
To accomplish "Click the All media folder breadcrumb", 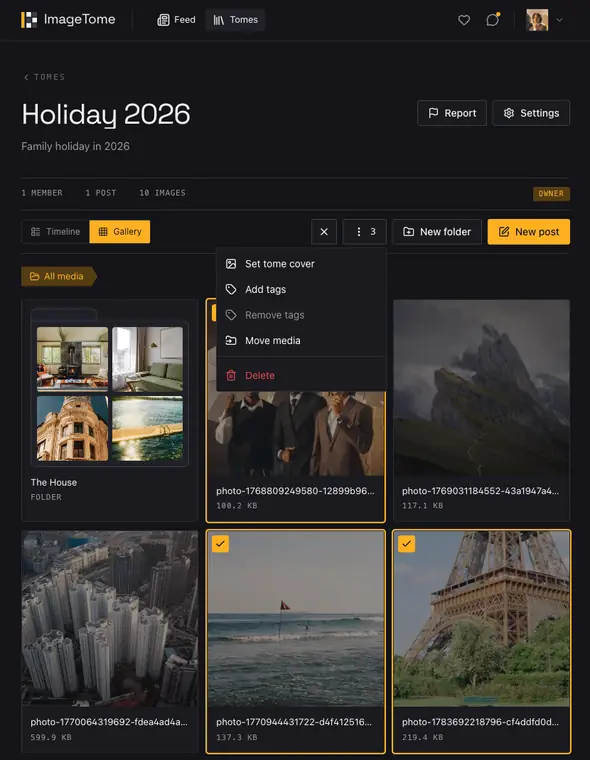I will (59, 276).
